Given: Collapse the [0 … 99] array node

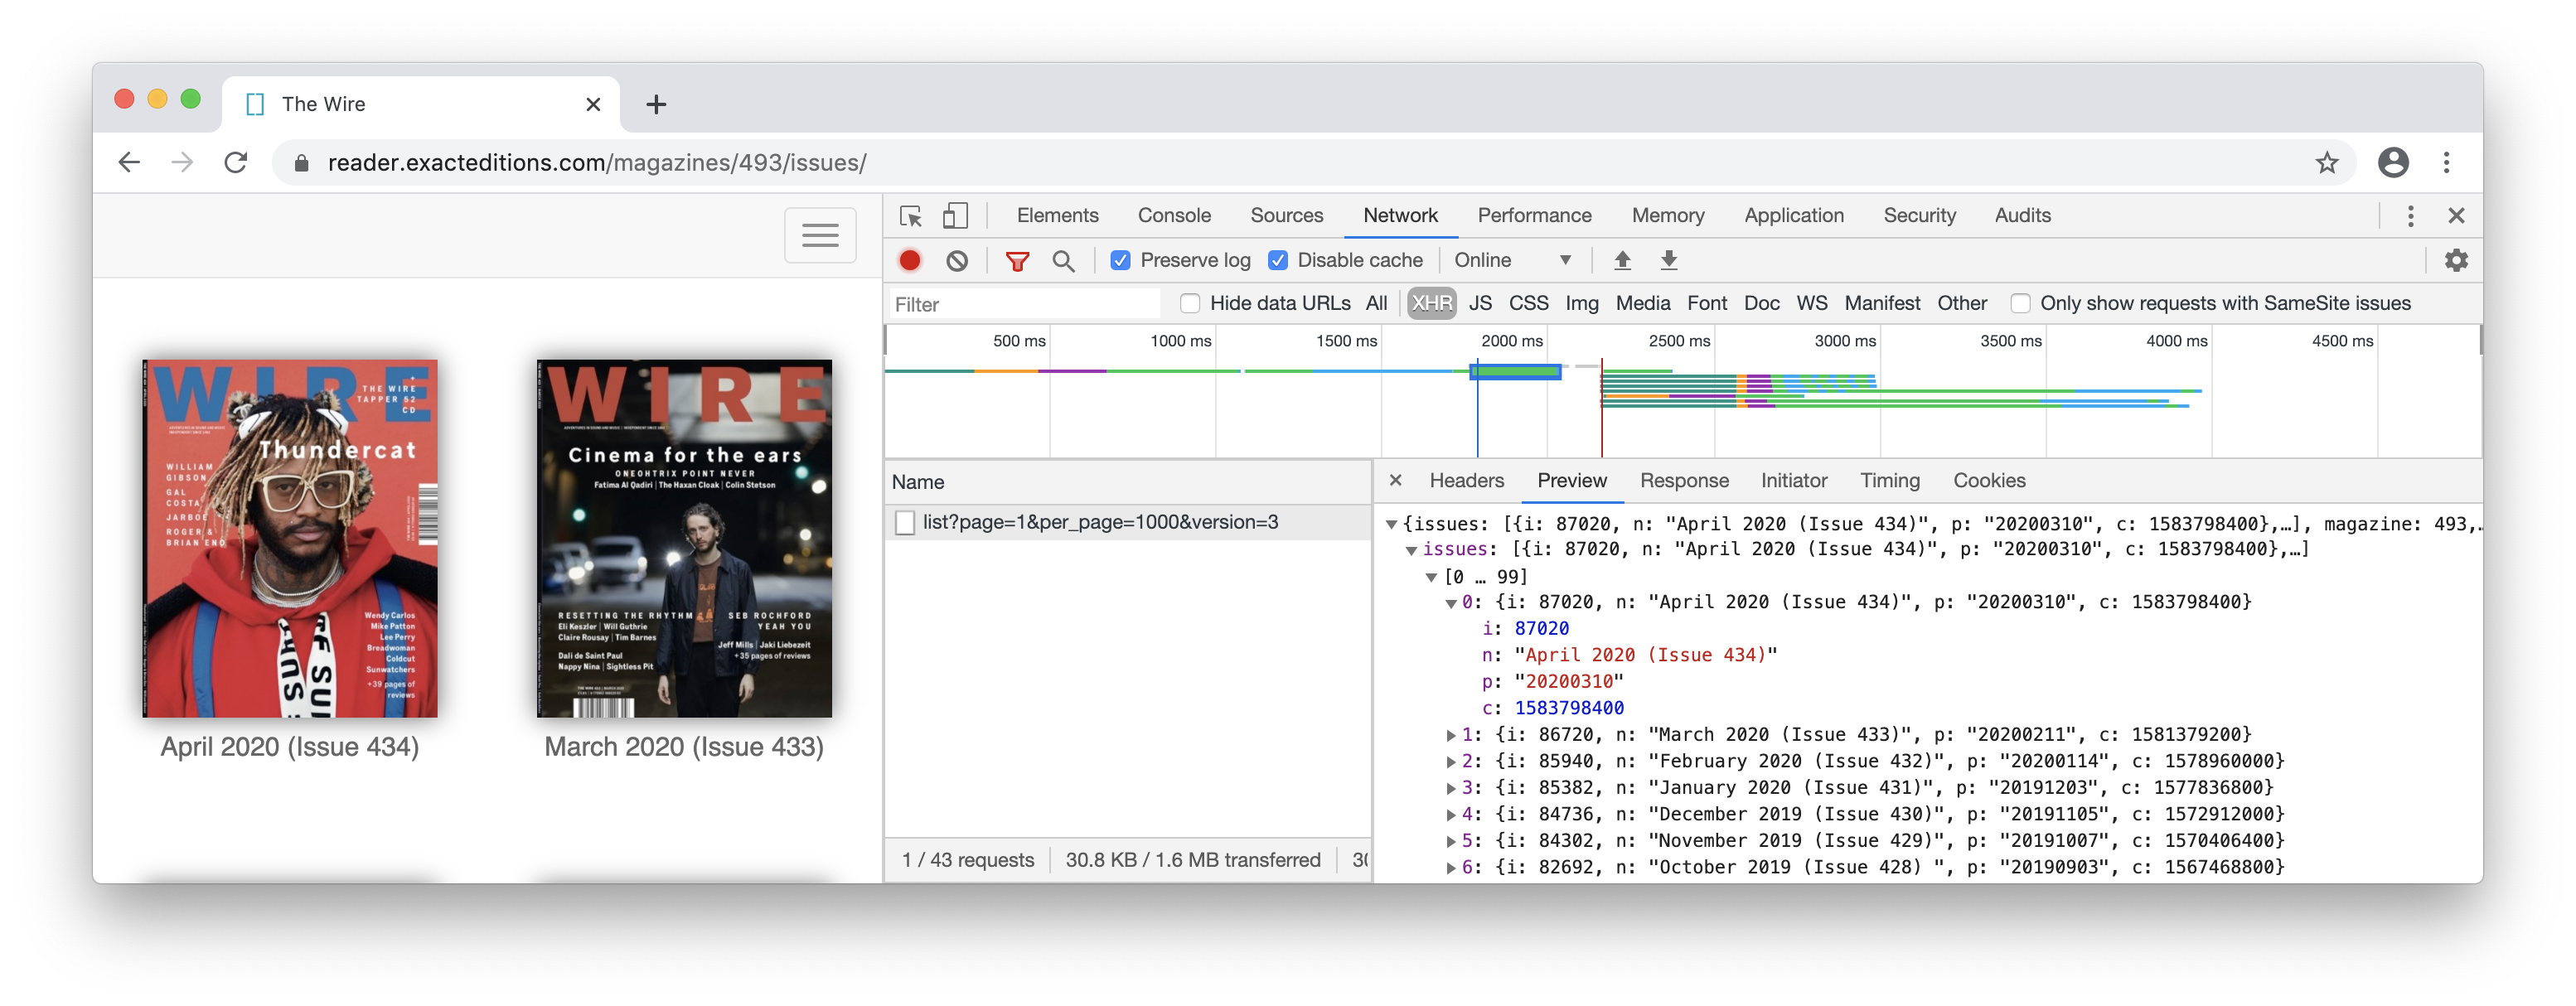Looking at the screenshot, I should click(1432, 577).
